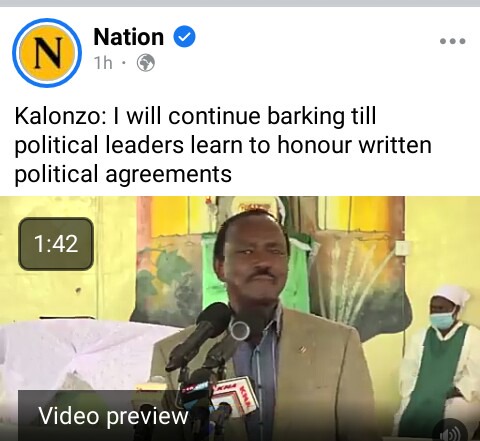Viewport: 480px width, 441px height.
Task: Open the Nation page profile picture
Action: (x=47, y=53)
